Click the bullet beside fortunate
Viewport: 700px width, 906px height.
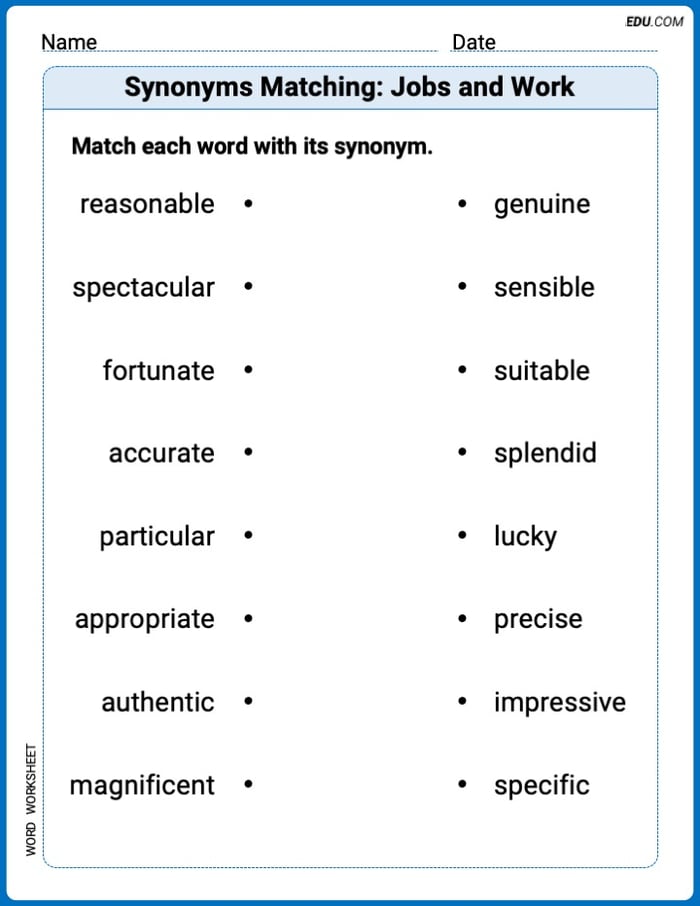pos(248,370)
